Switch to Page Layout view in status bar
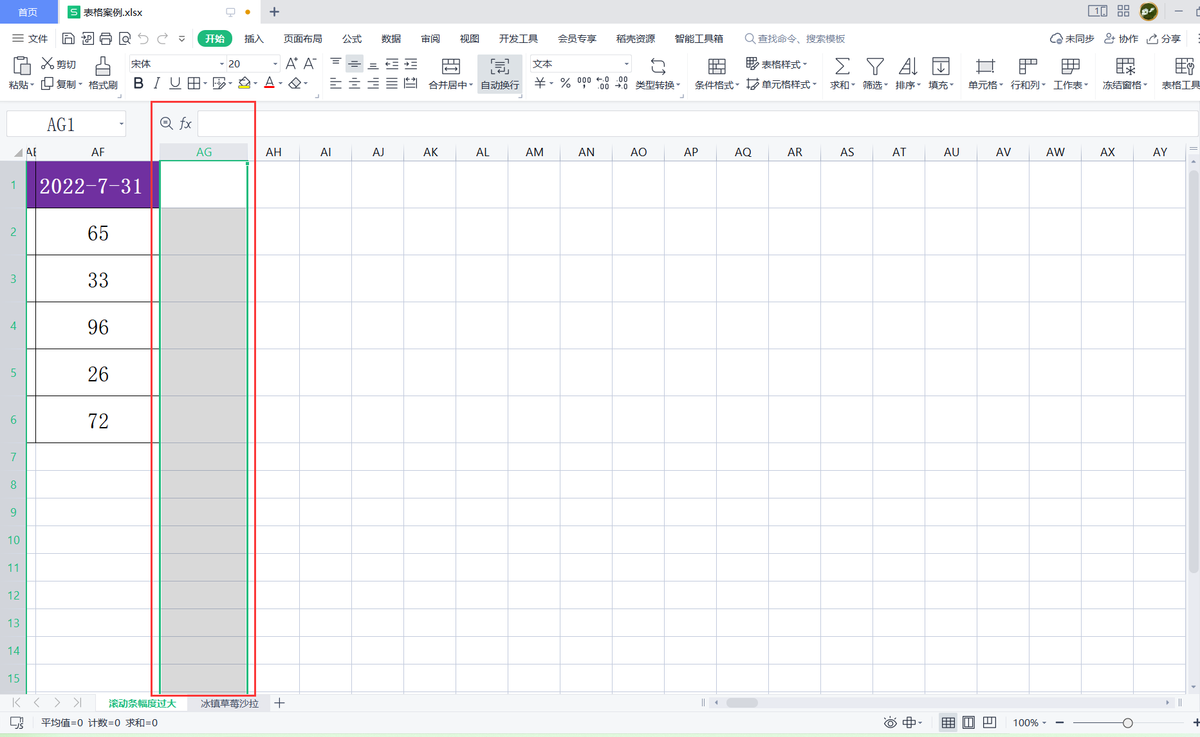 pyautogui.click(x=968, y=722)
